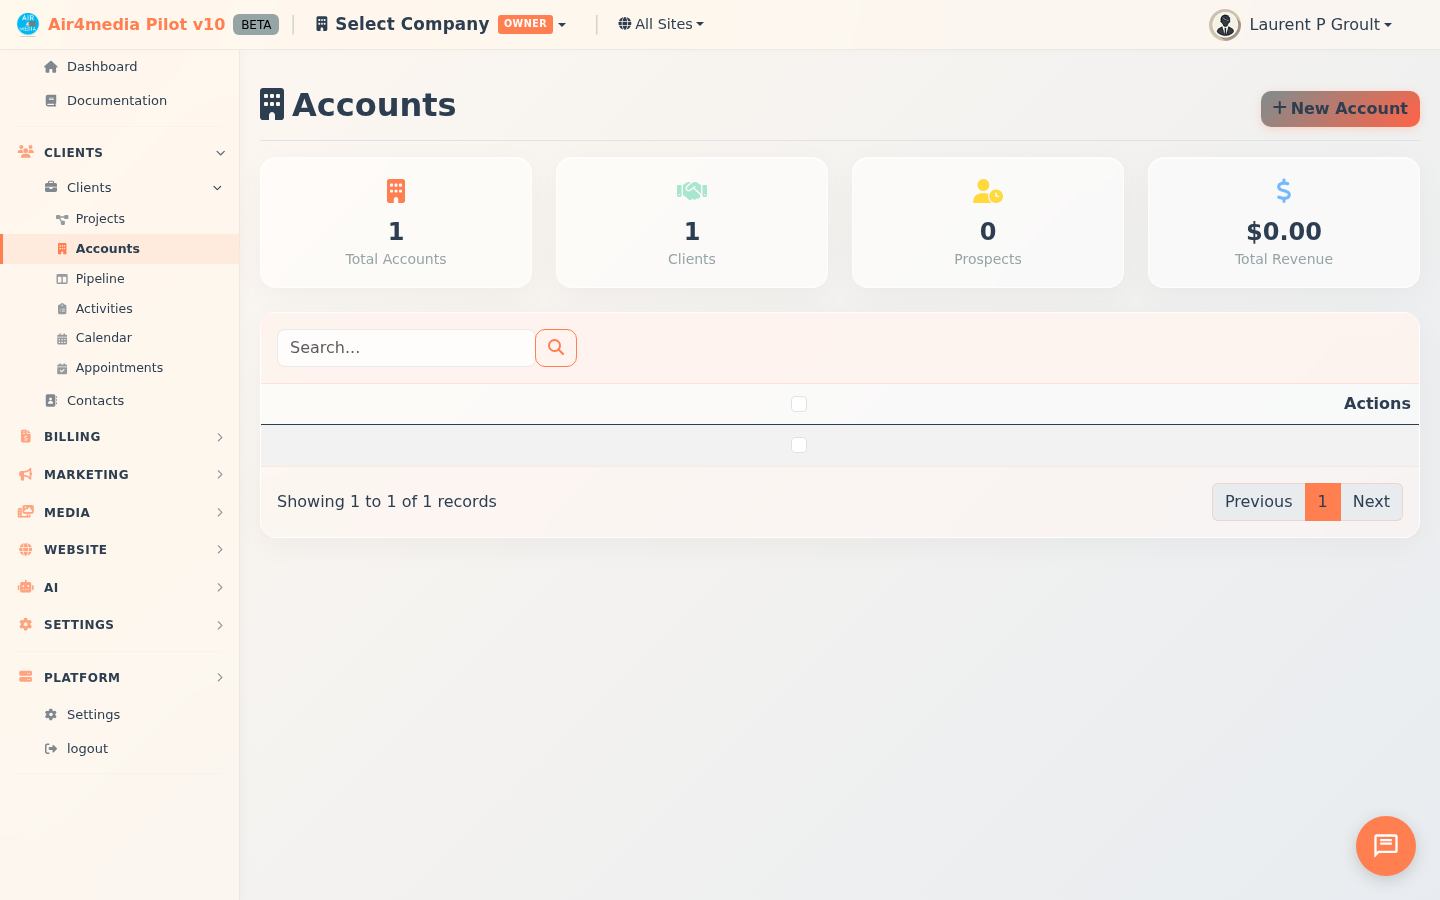
Task: Open the Pipeline section
Action: (x=101, y=278)
